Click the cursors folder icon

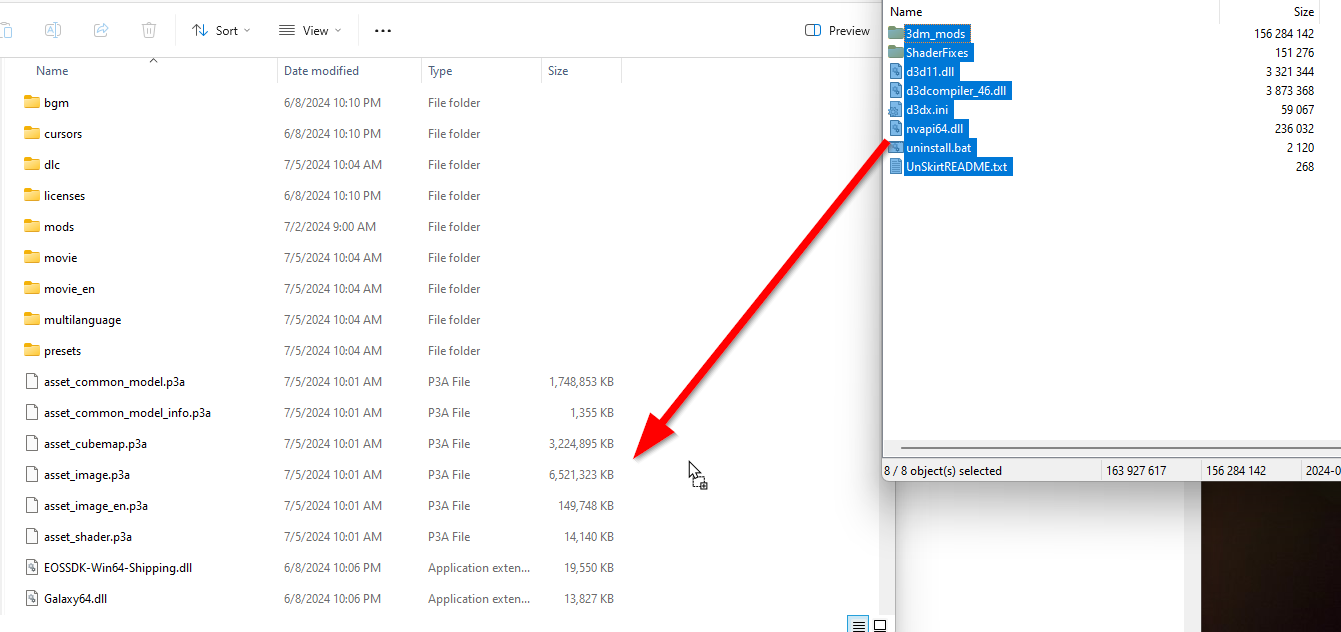31,134
